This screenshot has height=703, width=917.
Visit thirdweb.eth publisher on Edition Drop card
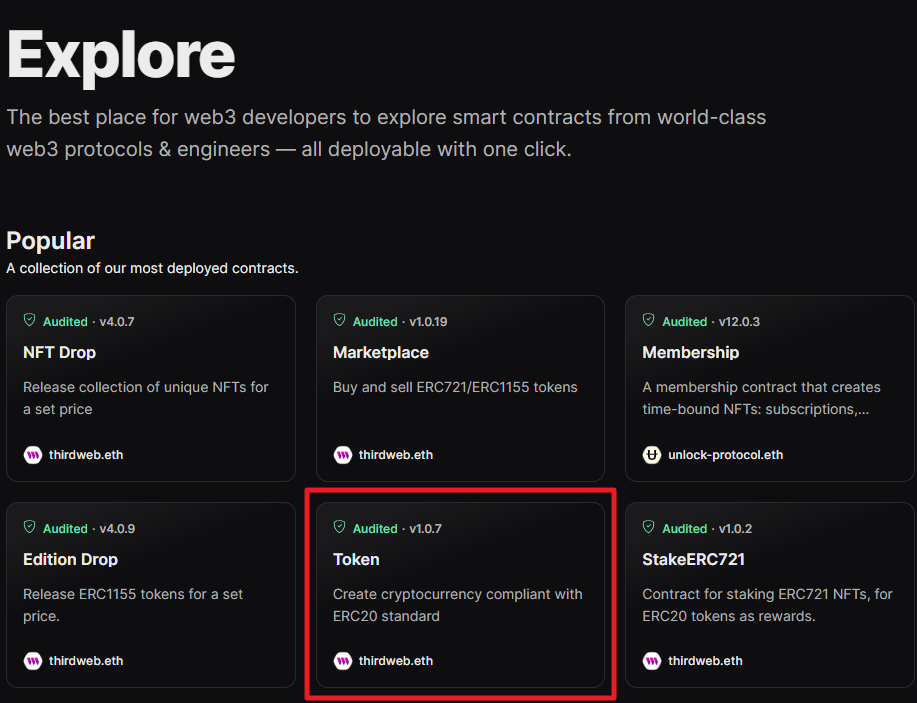coord(86,661)
